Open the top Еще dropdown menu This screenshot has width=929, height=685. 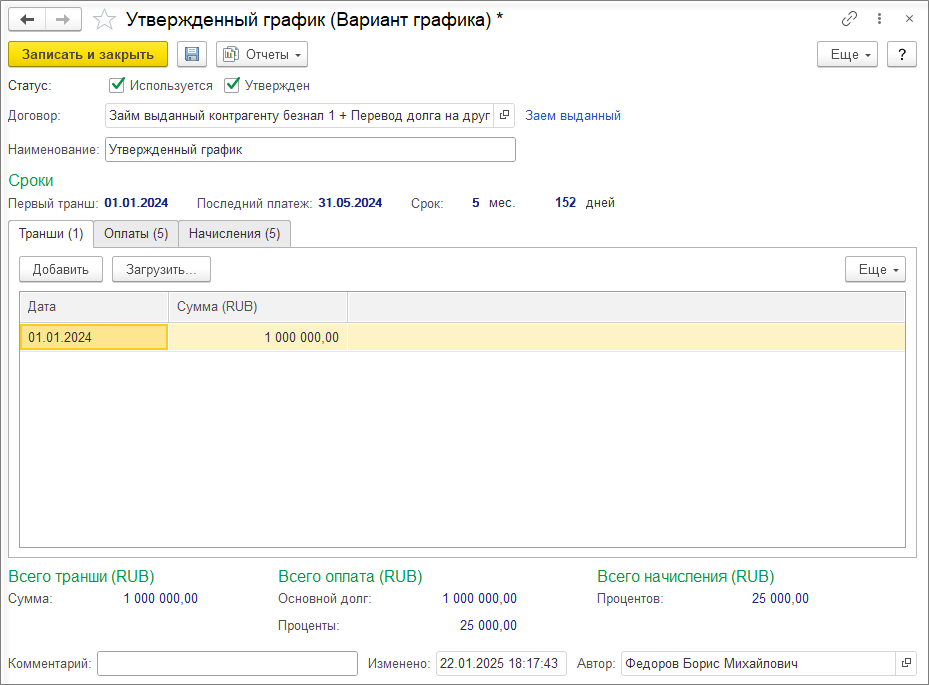tap(847, 55)
